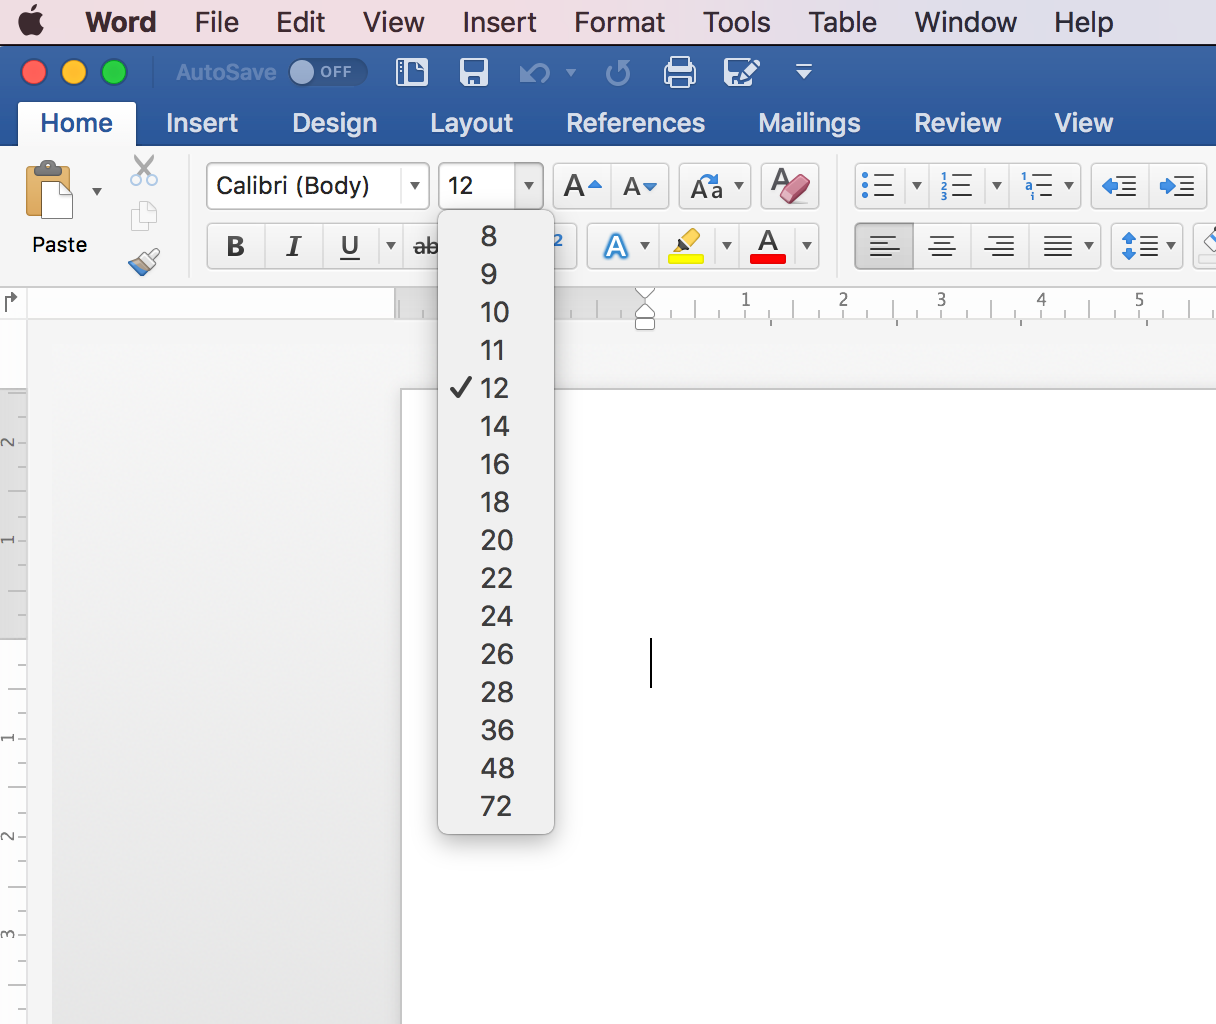Viewport: 1216px width, 1024px height.
Task: Select the Format Painter brush
Action: (x=144, y=262)
